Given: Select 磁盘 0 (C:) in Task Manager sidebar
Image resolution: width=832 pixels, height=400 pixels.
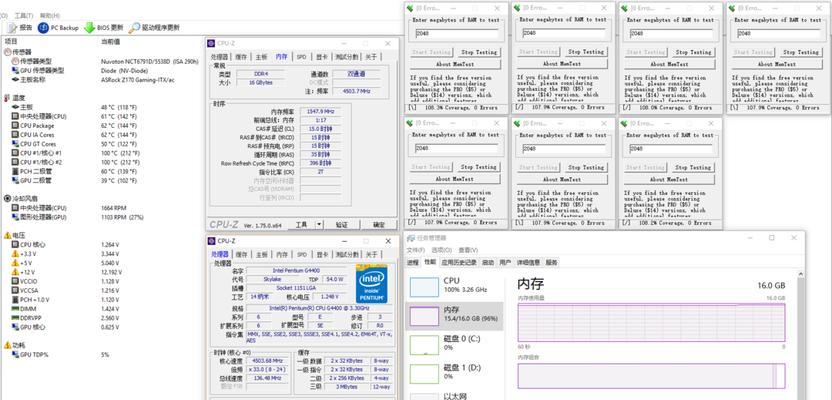Looking at the screenshot, I should pyautogui.click(x=454, y=343).
